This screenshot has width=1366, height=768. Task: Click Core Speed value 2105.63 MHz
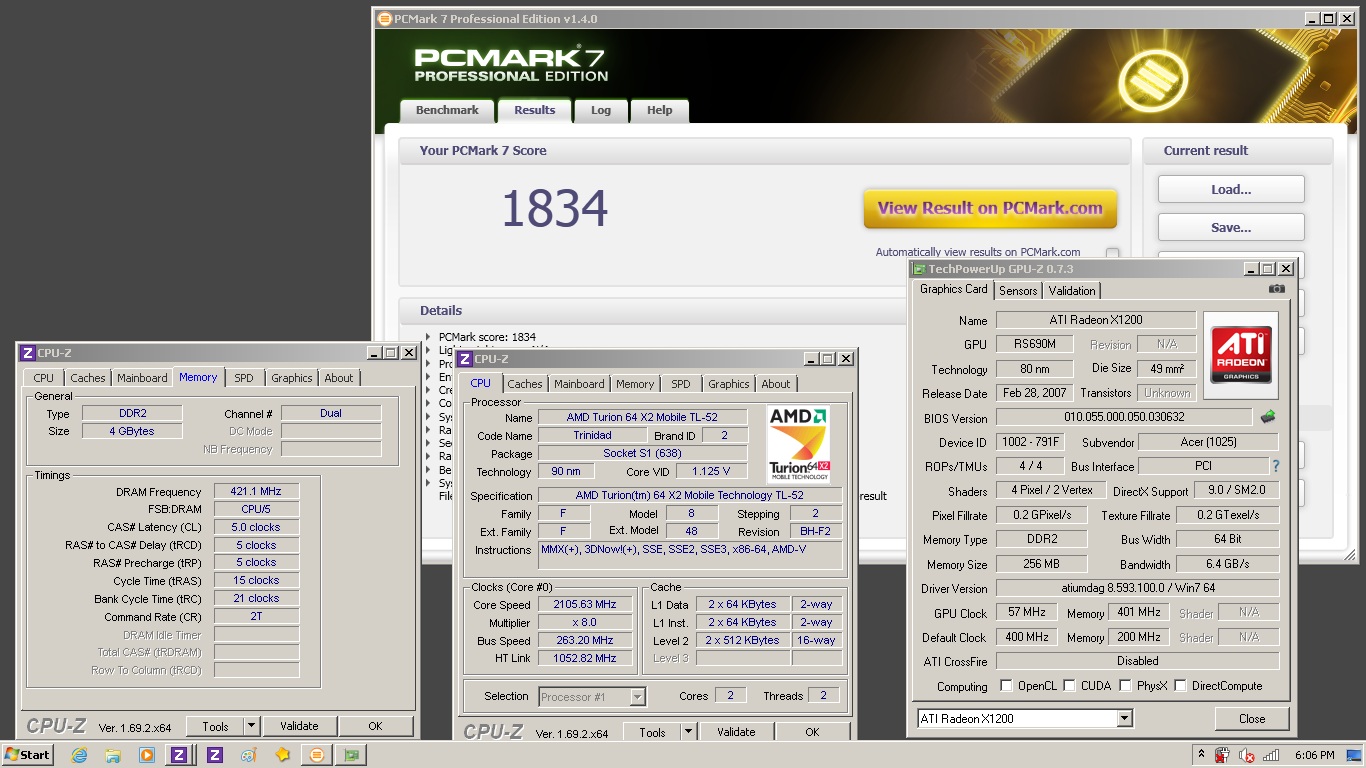[x=584, y=604]
